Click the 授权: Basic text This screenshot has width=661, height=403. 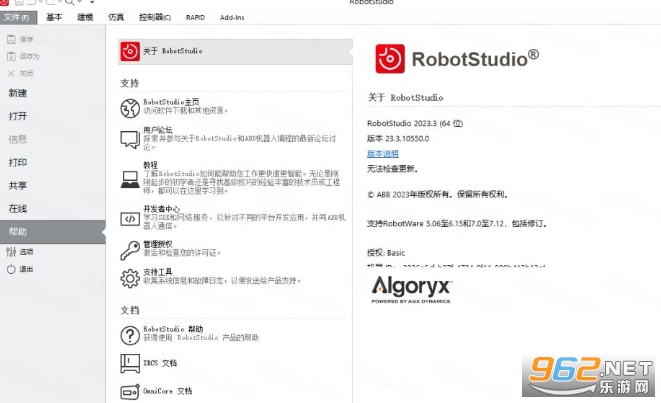[386, 253]
